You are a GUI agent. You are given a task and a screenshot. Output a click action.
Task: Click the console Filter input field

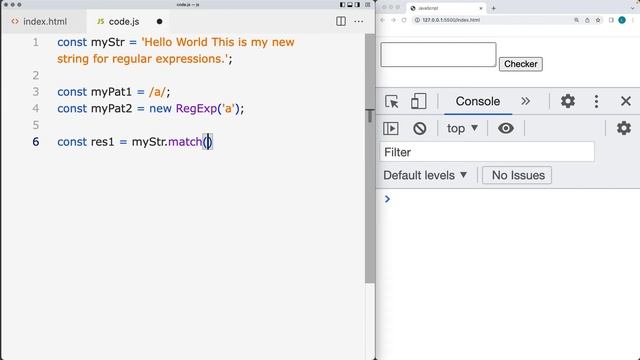point(487,152)
